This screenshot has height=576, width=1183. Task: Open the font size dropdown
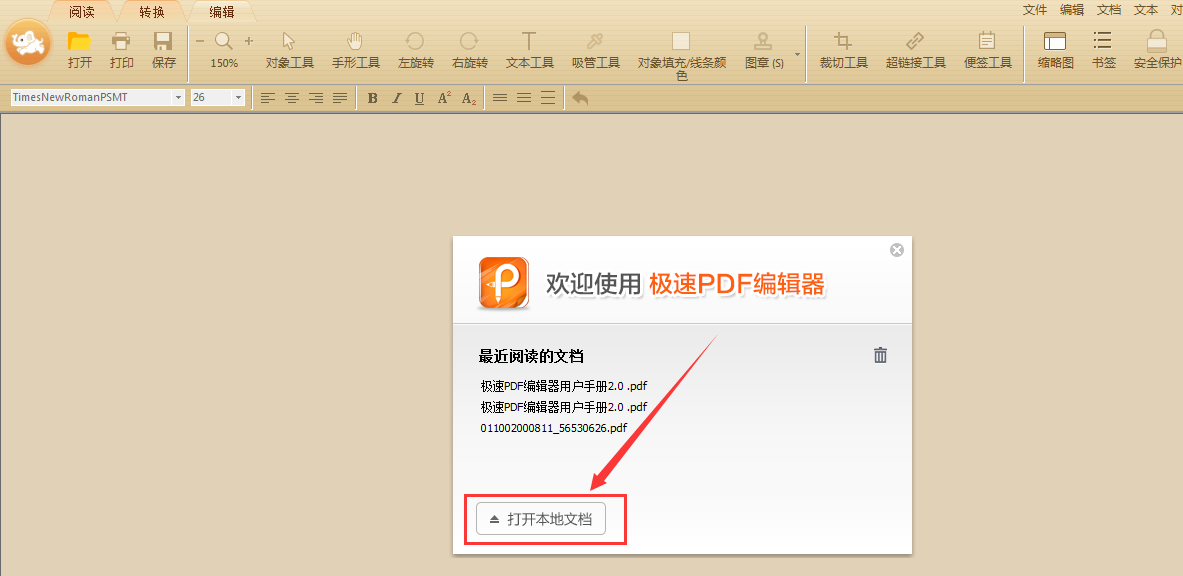click(237, 97)
